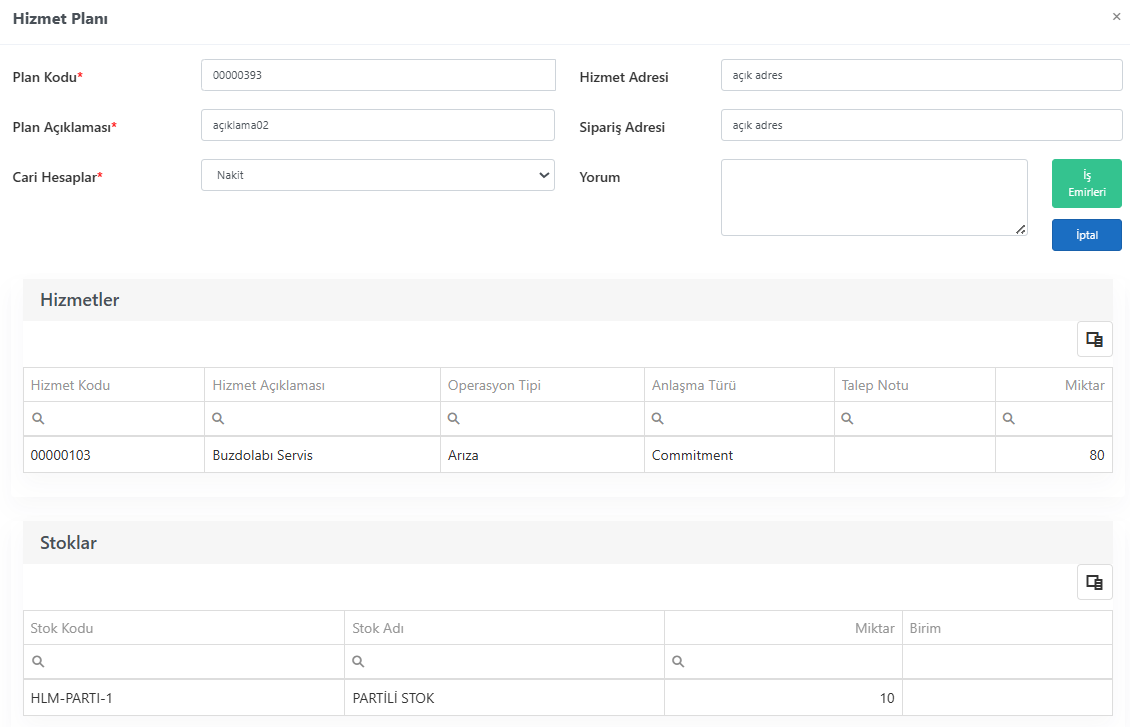Image resolution: width=1130 pixels, height=727 pixels.
Task: Sort by Hizmet Açıklaması column header
Action: click(x=322, y=385)
